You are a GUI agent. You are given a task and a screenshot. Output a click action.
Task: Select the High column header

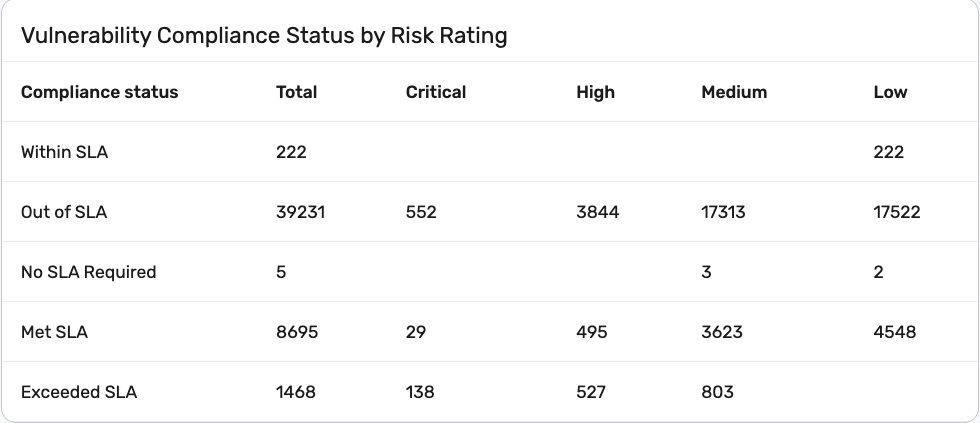[x=595, y=92]
